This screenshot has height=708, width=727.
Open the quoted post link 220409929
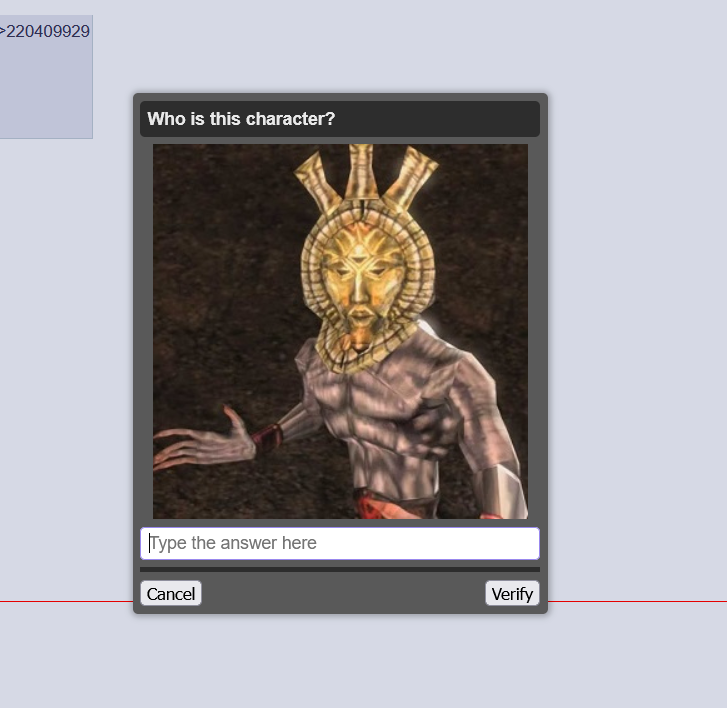45,32
